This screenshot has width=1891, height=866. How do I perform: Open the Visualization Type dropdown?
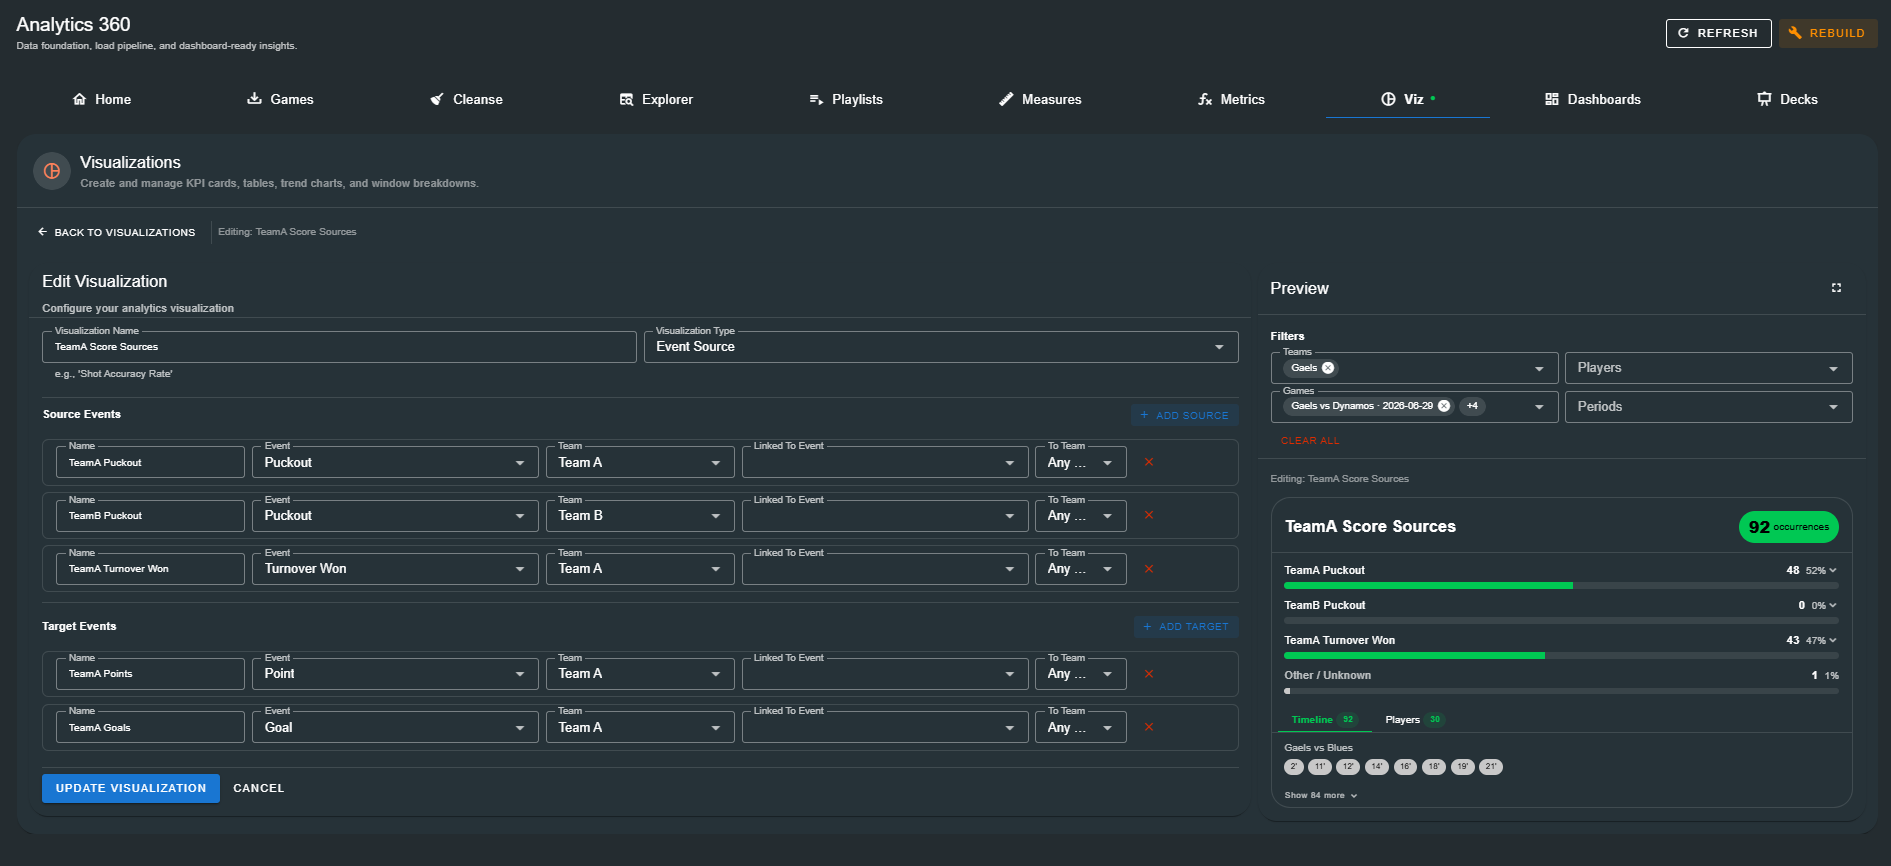(x=941, y=347)
